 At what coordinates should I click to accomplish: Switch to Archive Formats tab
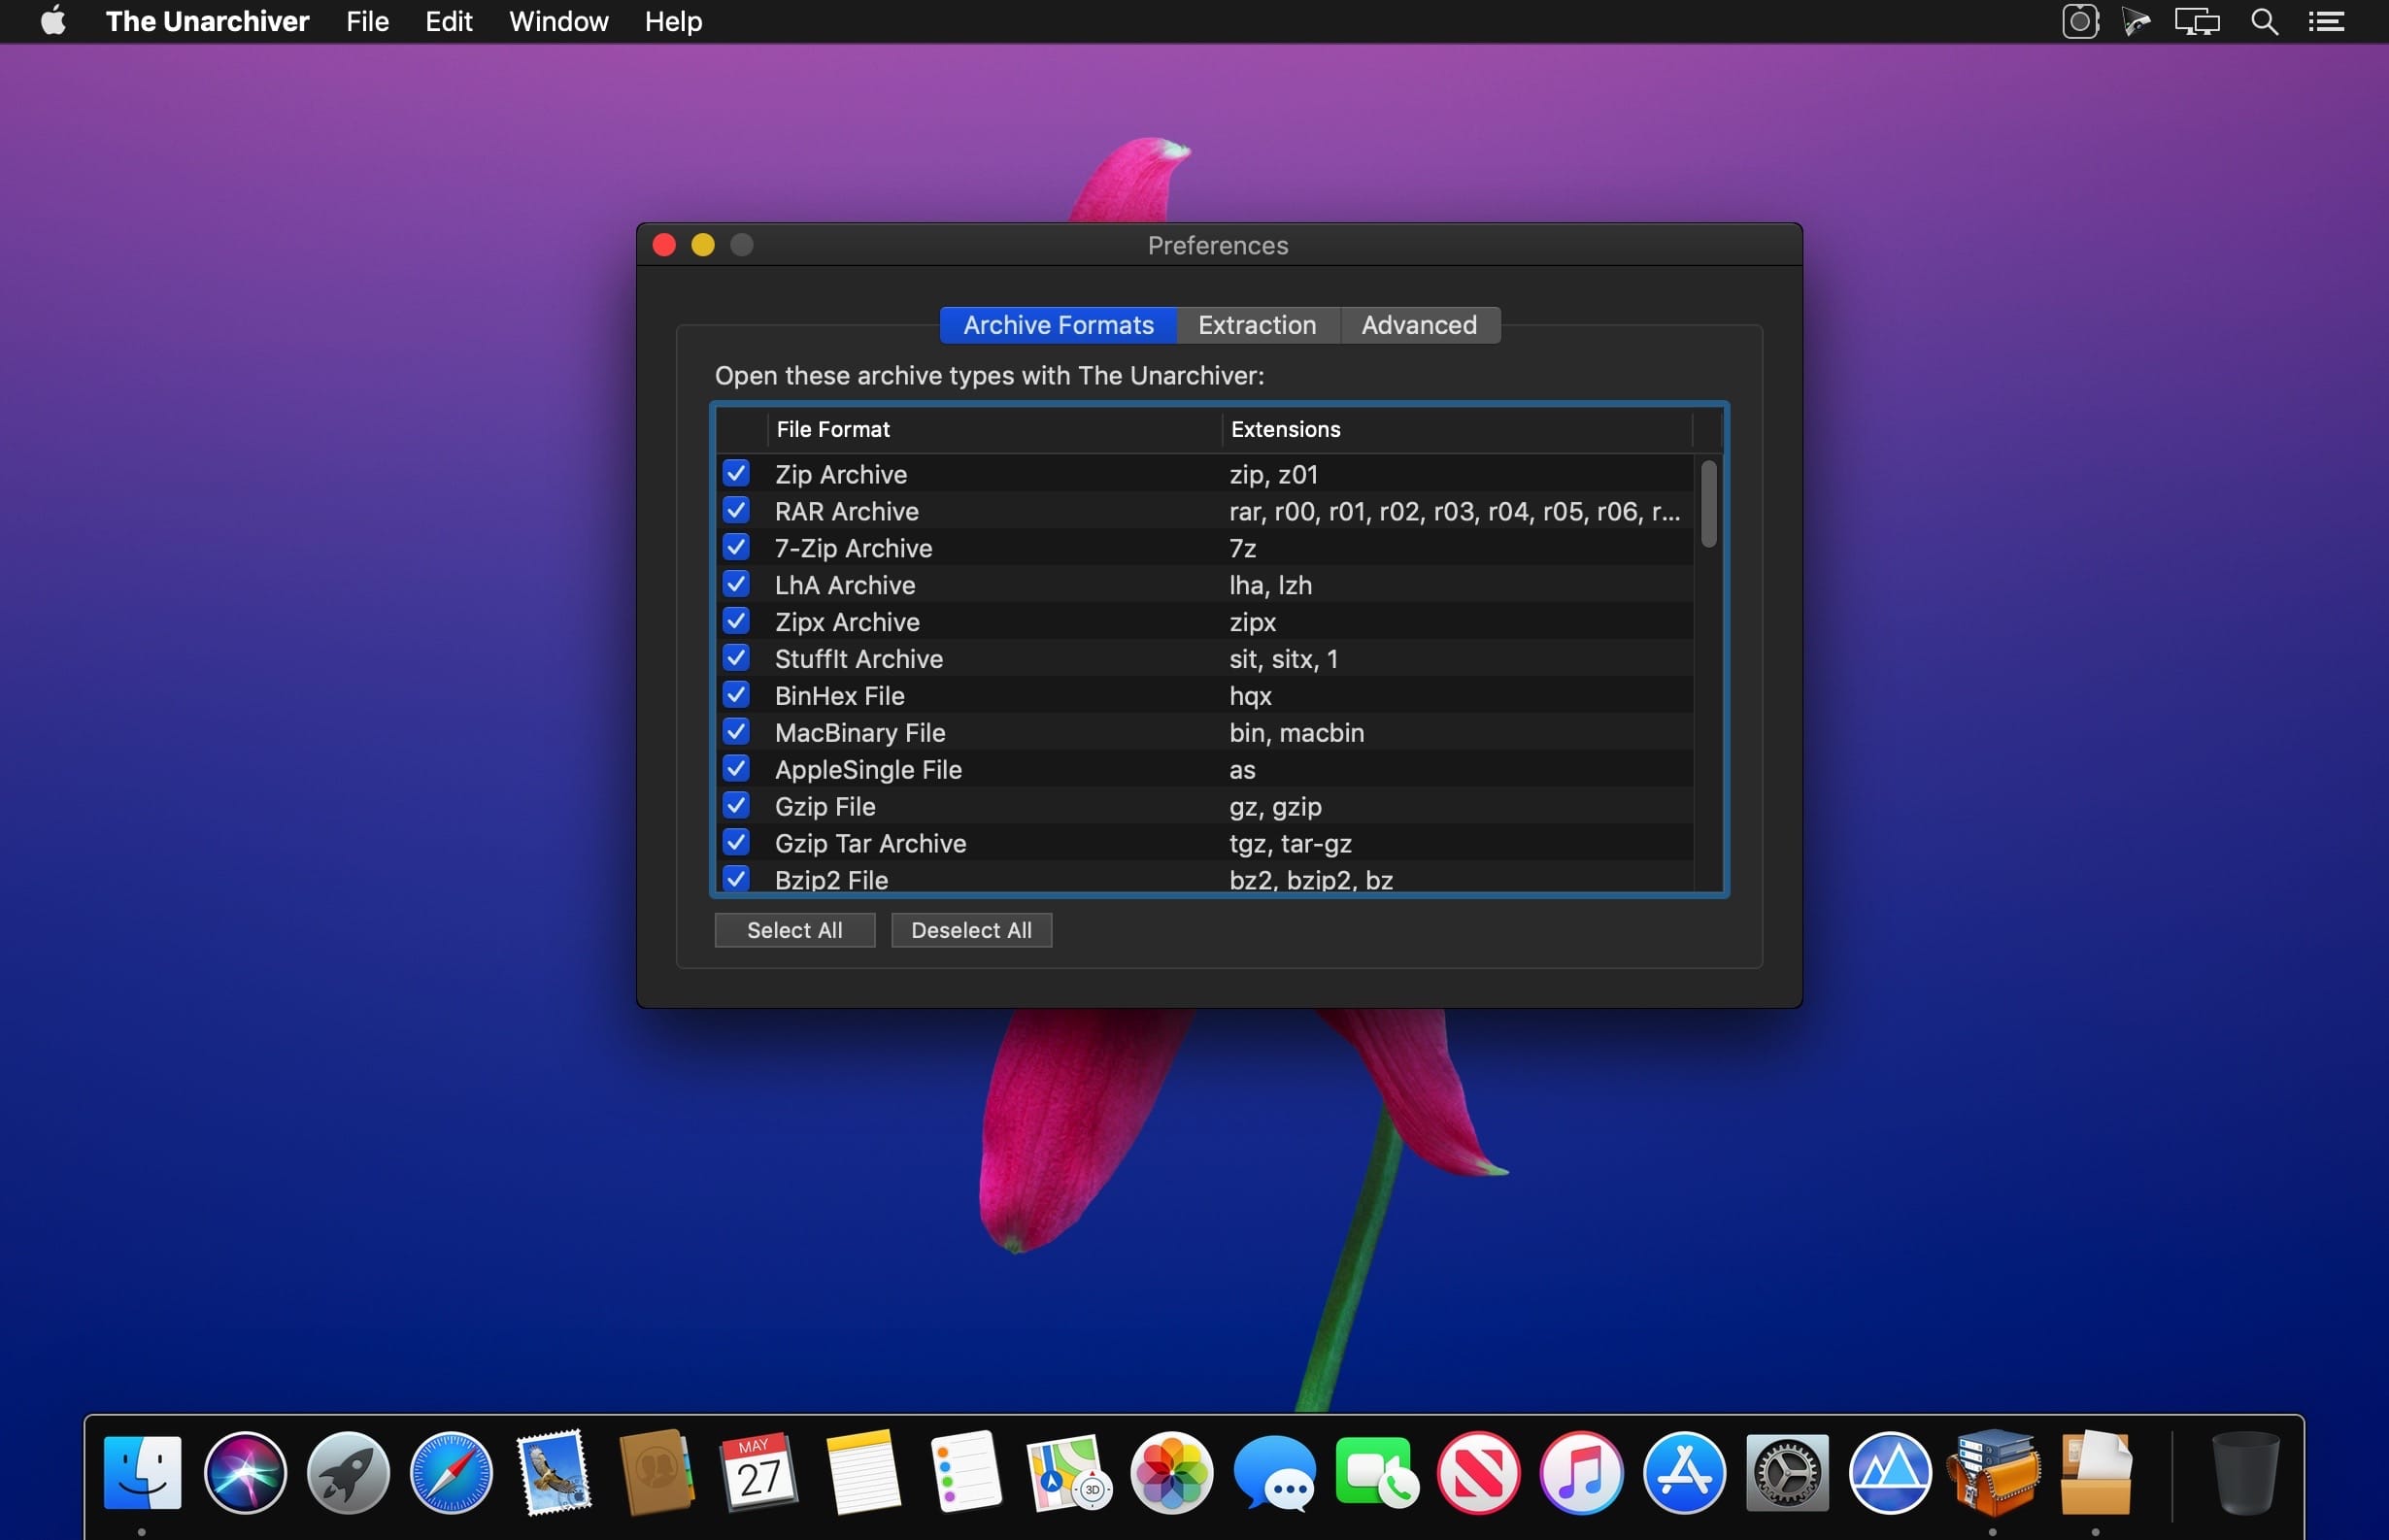pos(1058,325)
